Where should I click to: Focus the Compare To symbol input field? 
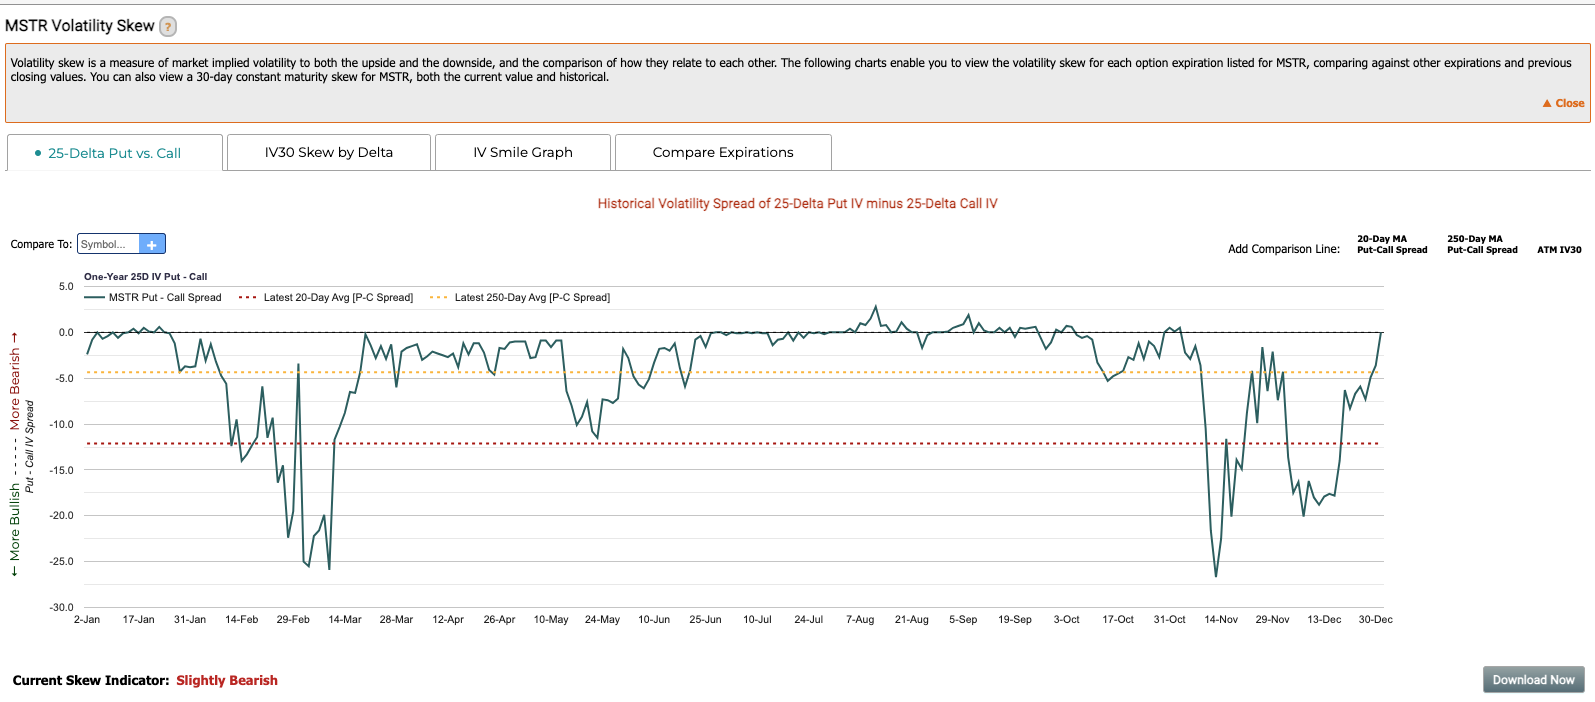[108, 244]
